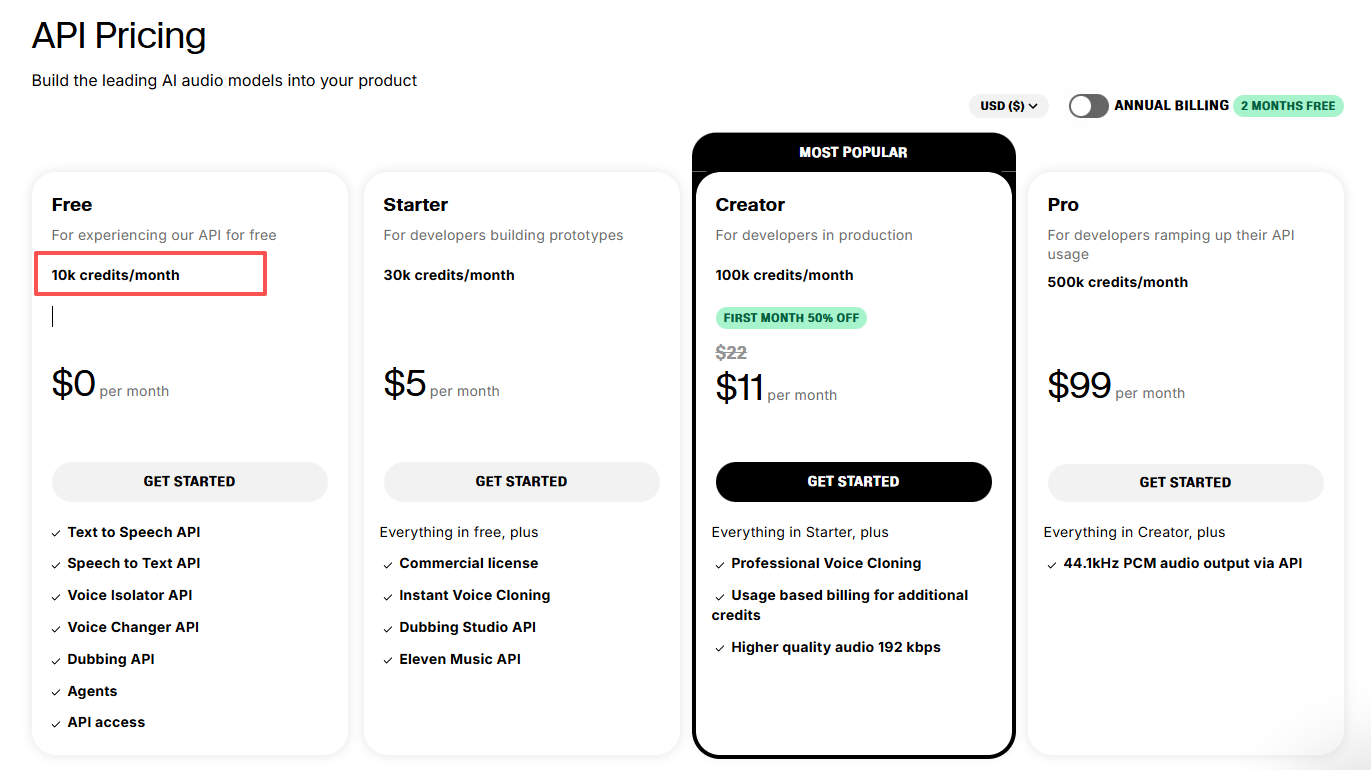This screenshot has height=770, width=1371.
Task: Click the checkmark beside Eleven Music API
Action: 389,660
